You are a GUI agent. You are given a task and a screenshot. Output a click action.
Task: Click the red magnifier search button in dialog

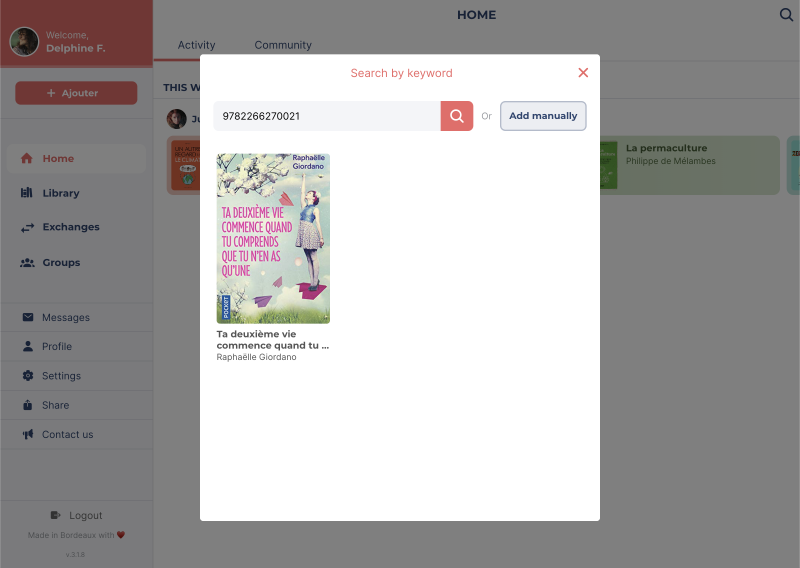(457, 116)
